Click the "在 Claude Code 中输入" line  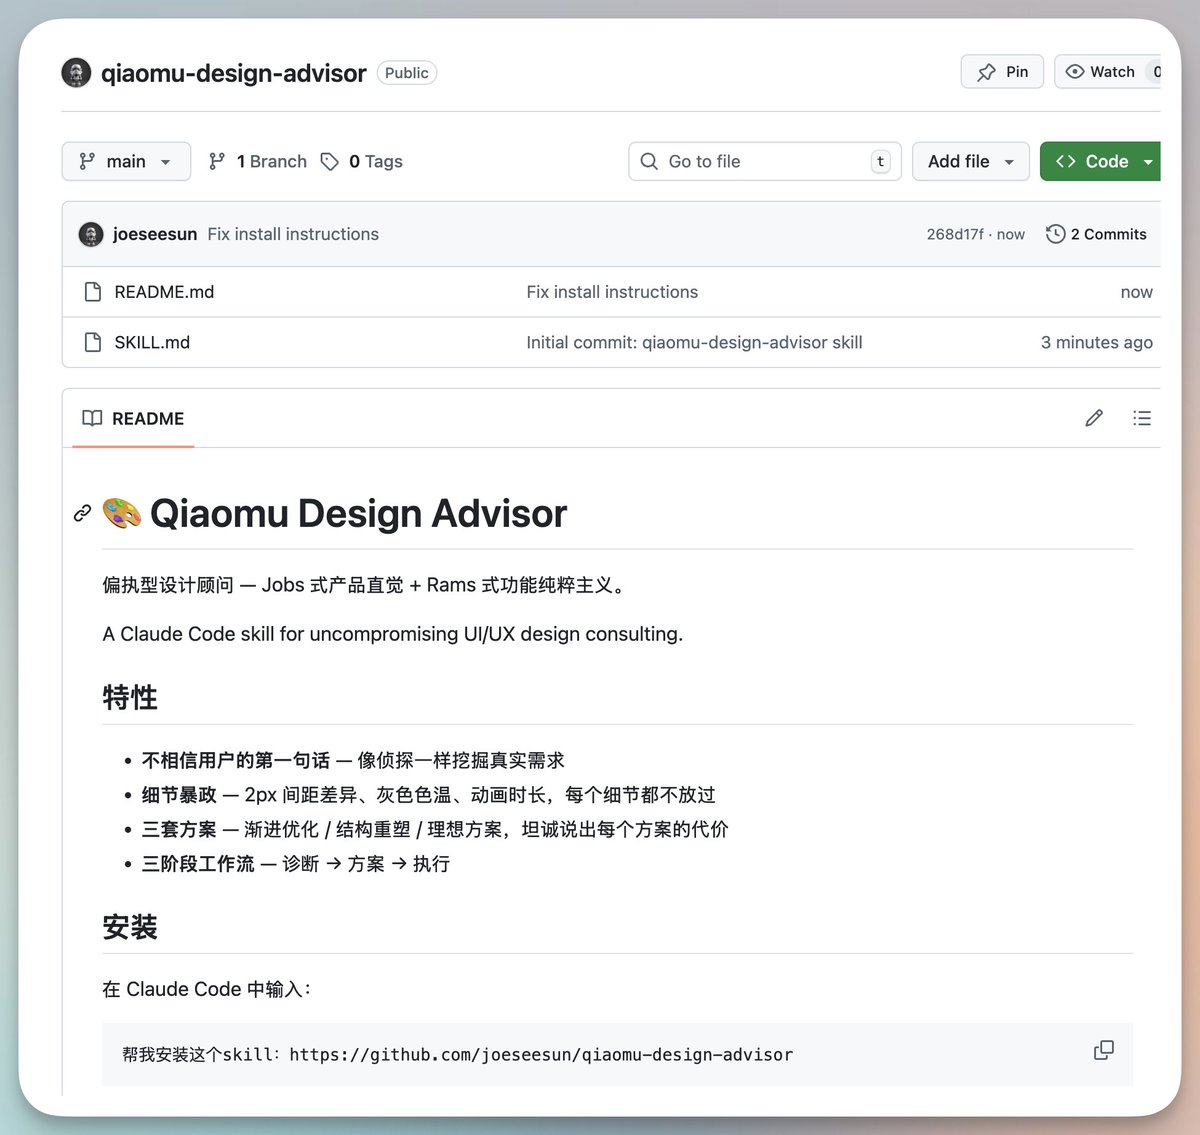[x=207, y=989]
